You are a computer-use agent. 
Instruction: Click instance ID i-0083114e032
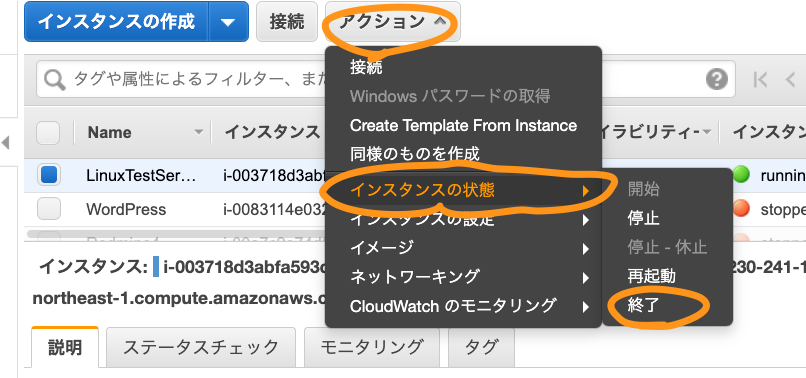(275, 209)
